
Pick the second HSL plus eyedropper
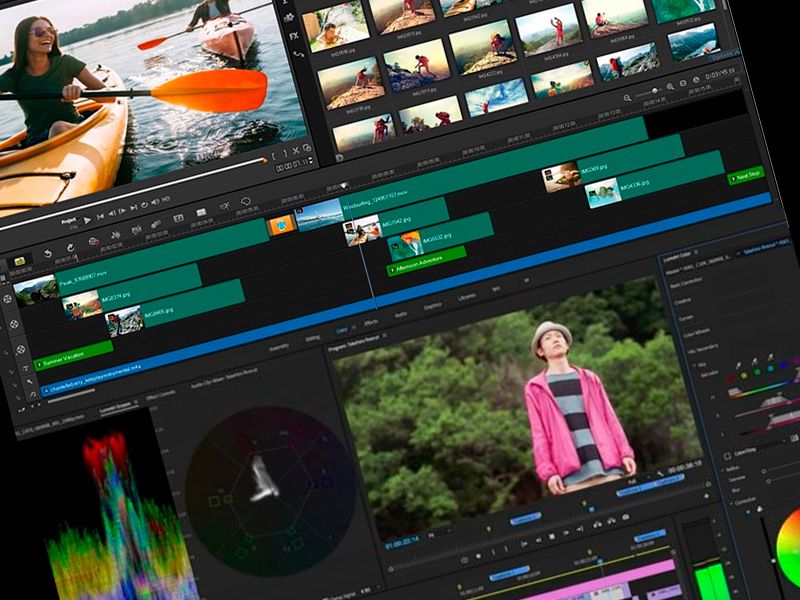coord(754,362)
